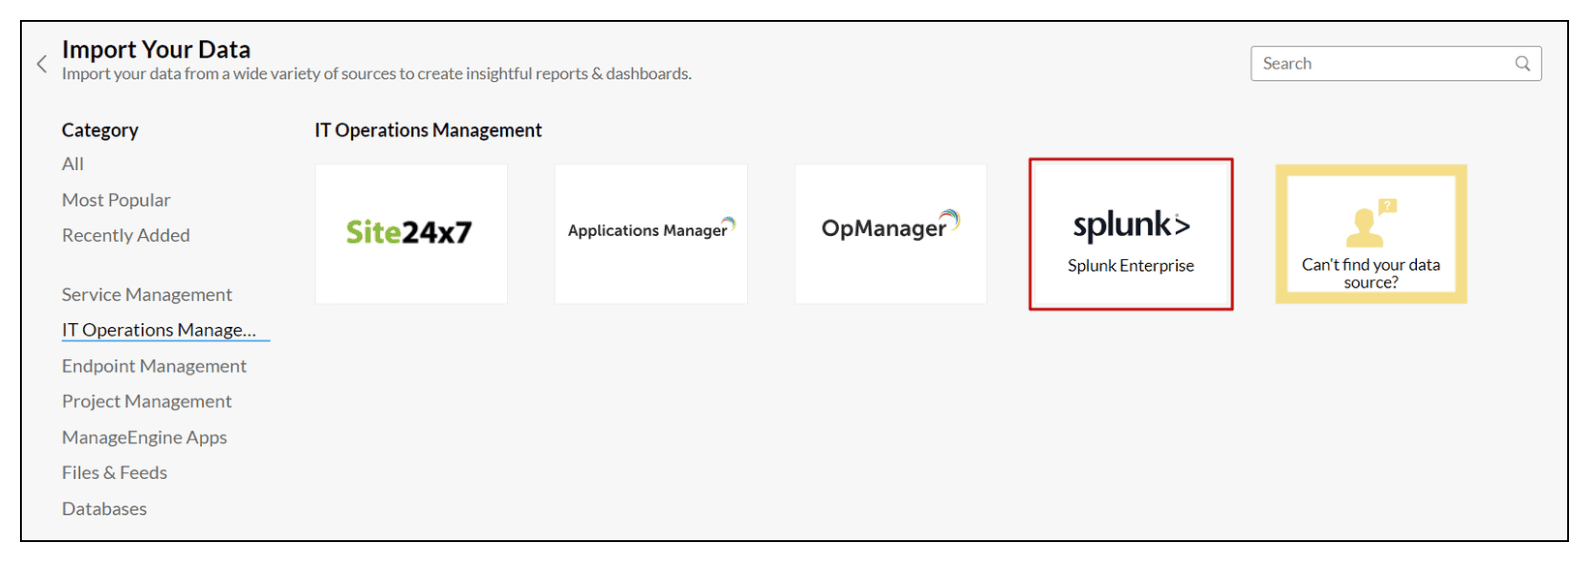1589x562 pixels.
Task: Open the ManageEngine Apps category
Action: tap(145, 437)
